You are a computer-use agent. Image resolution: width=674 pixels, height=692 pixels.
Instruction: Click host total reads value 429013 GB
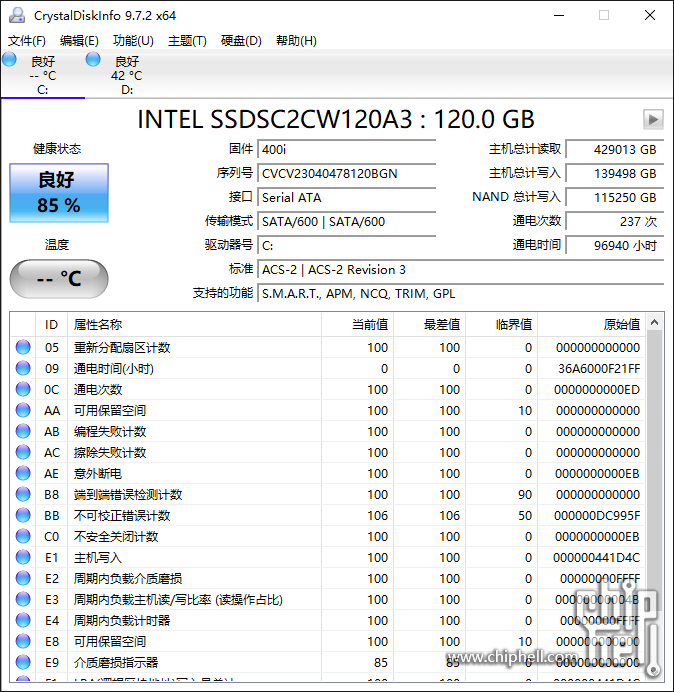coord(615,150)
